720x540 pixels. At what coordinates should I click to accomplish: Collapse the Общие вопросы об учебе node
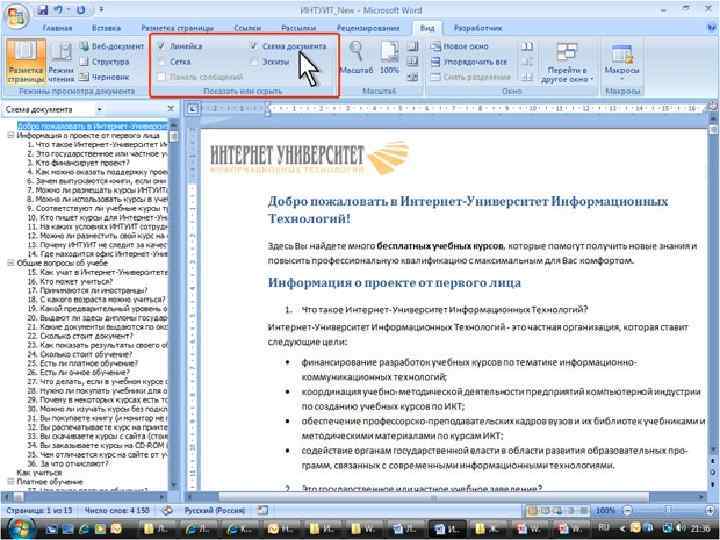[x=10, y=263]
